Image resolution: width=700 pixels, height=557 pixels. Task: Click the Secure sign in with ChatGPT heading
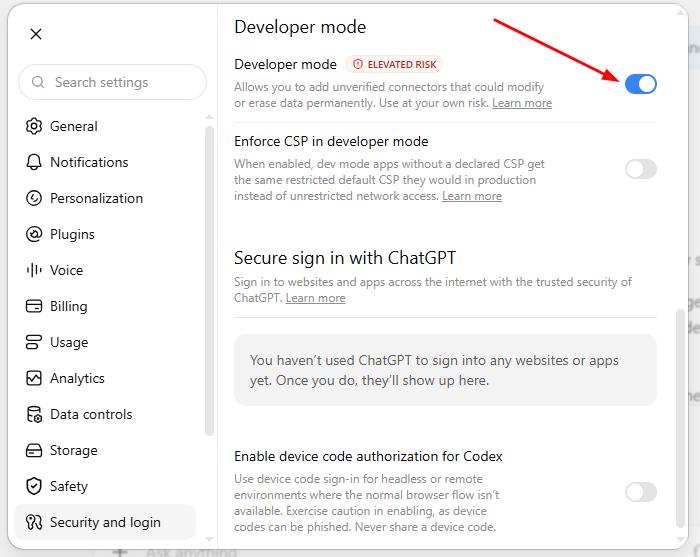click(345, 258)
